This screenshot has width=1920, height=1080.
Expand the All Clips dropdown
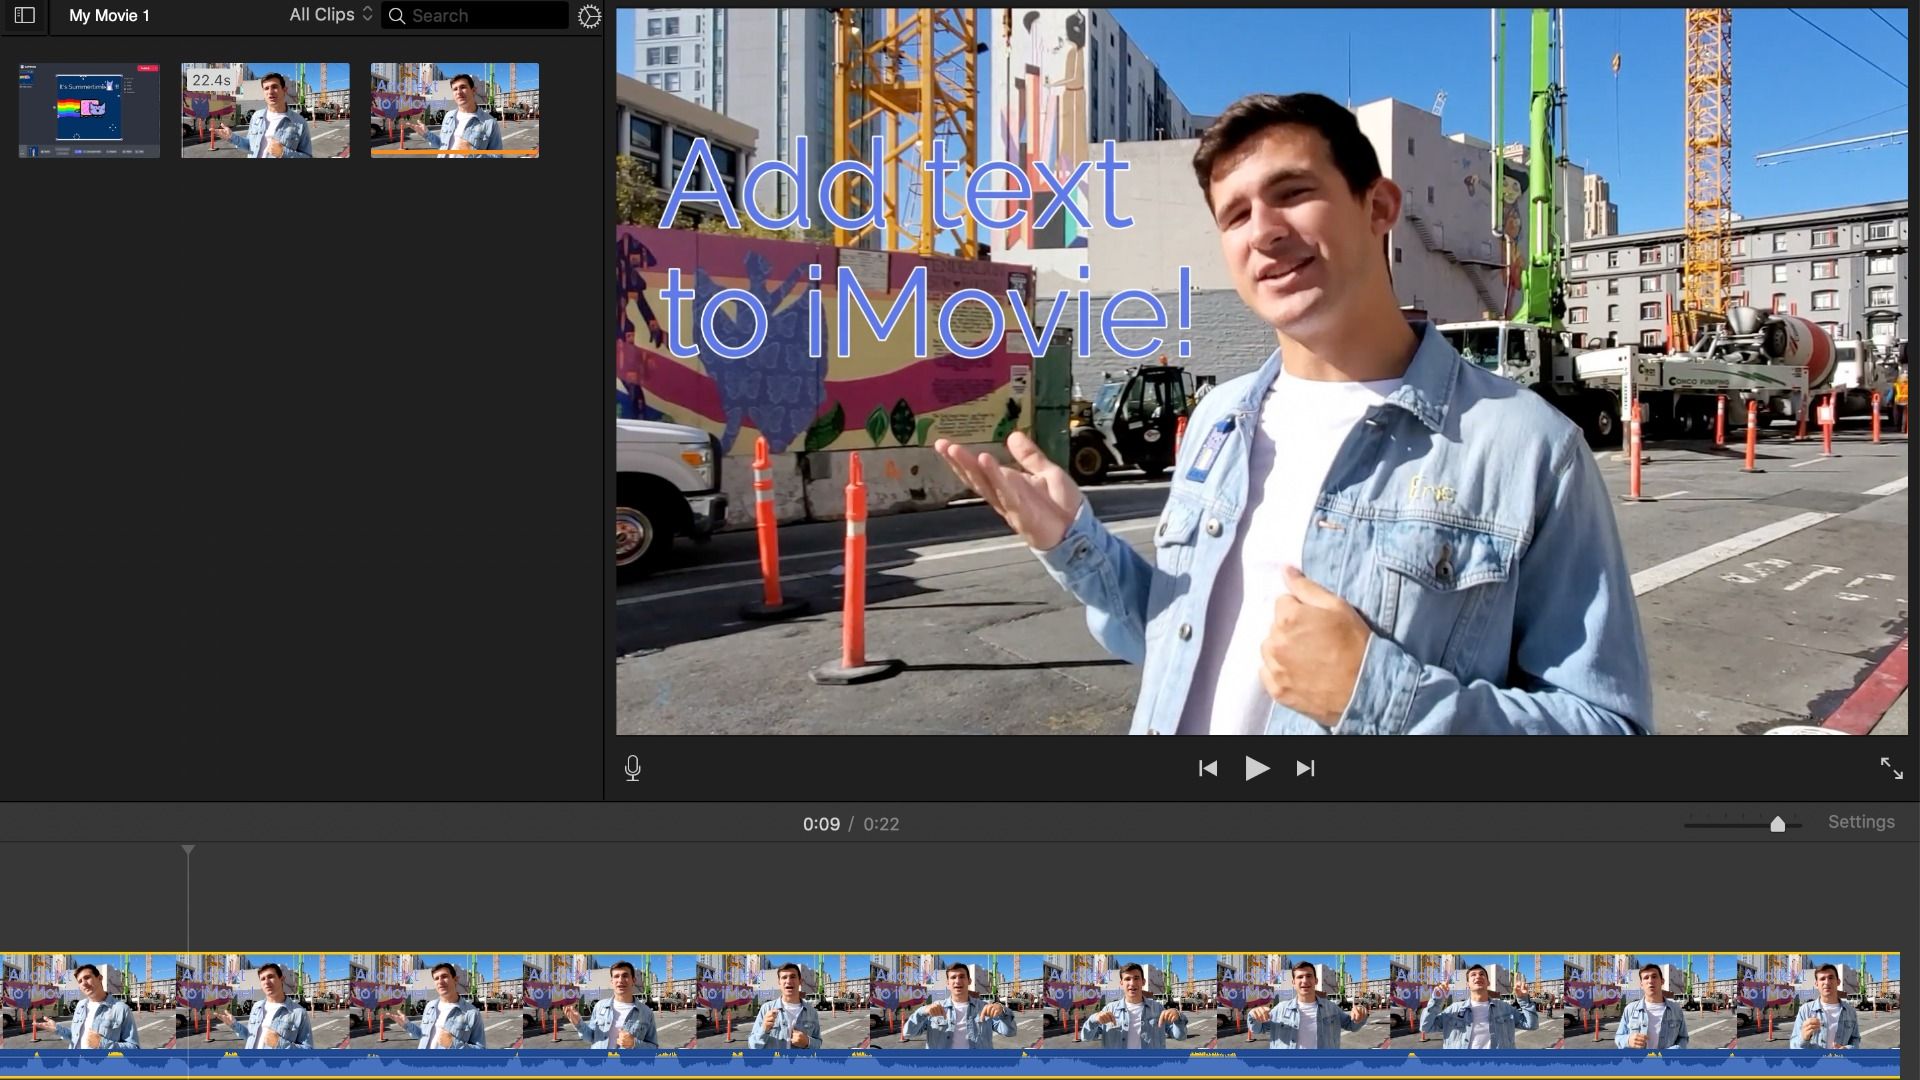(330, 15)
